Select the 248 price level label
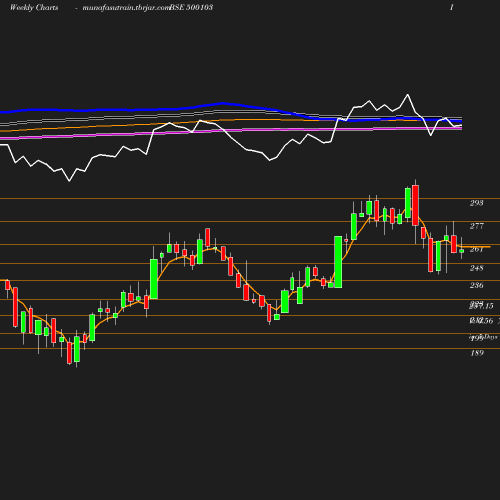Viewport: 500px width, 500px height. point(477,268)
